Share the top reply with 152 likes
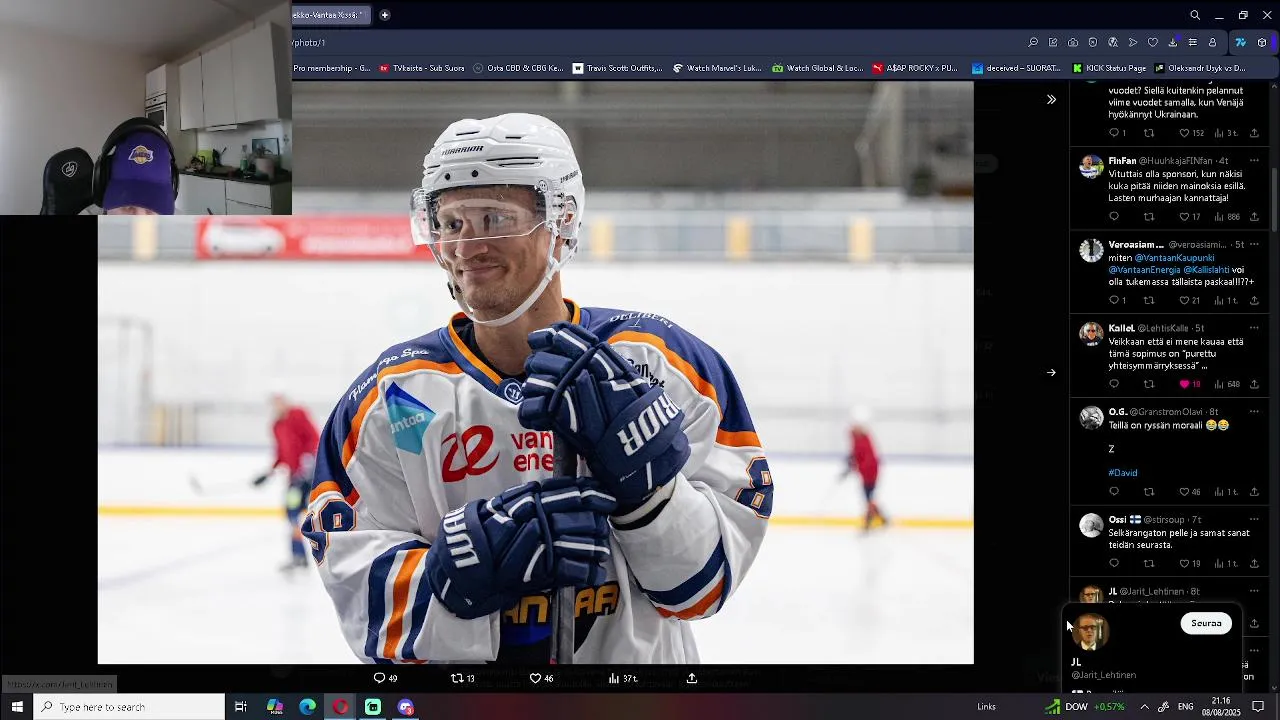Viewport: 1280px width, 720px height. [1254, 133]
